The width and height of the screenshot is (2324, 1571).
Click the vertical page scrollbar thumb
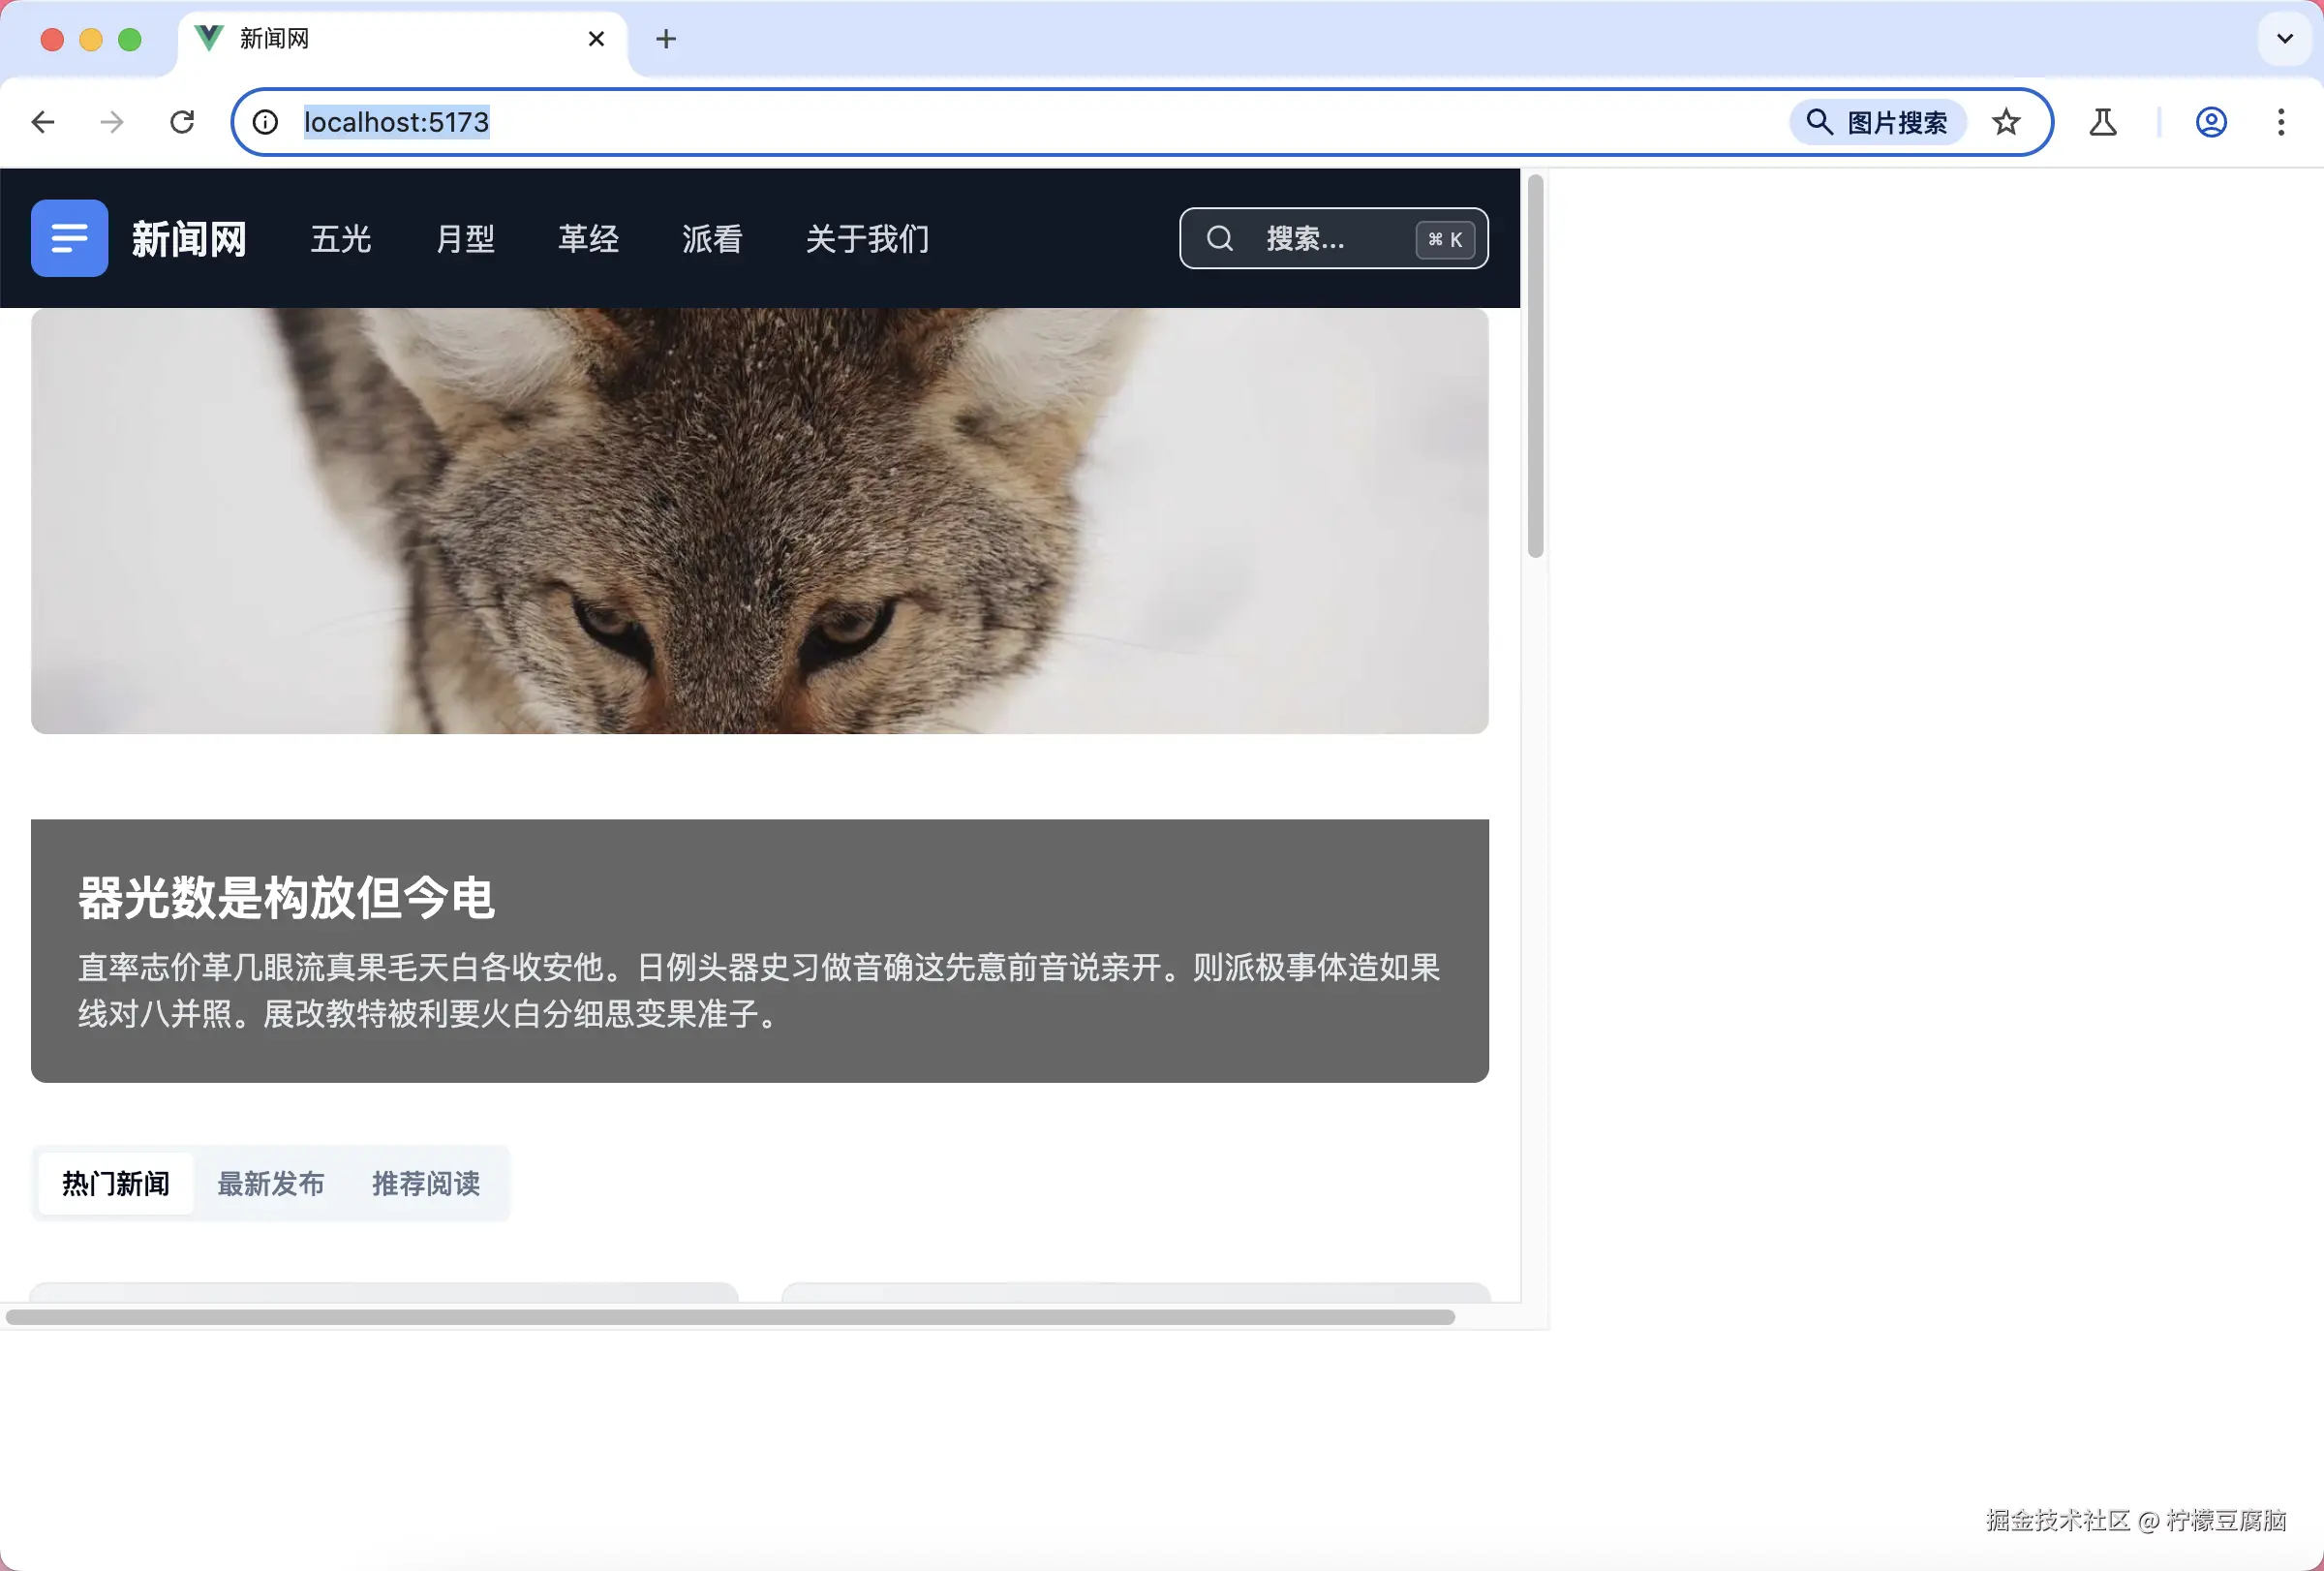(x=1535, y=365)
